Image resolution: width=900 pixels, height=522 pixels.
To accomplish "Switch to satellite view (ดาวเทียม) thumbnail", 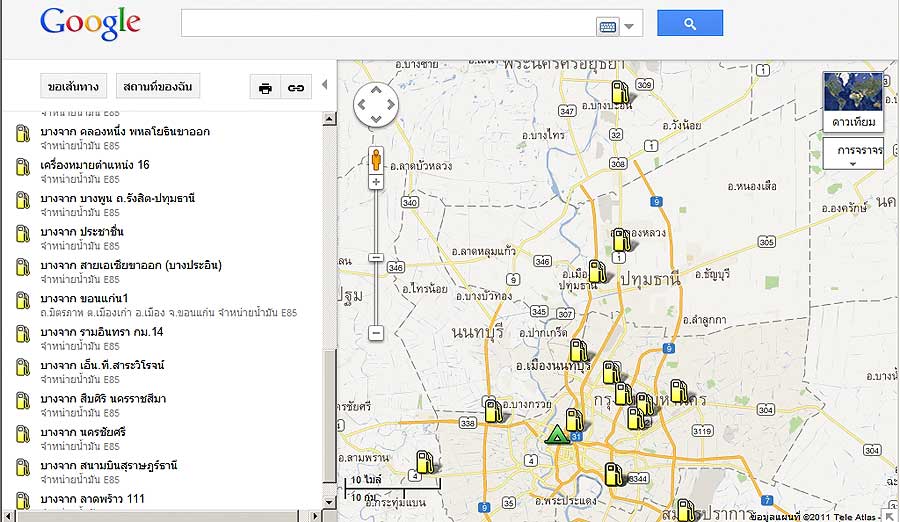I will (x=853, y=102).
